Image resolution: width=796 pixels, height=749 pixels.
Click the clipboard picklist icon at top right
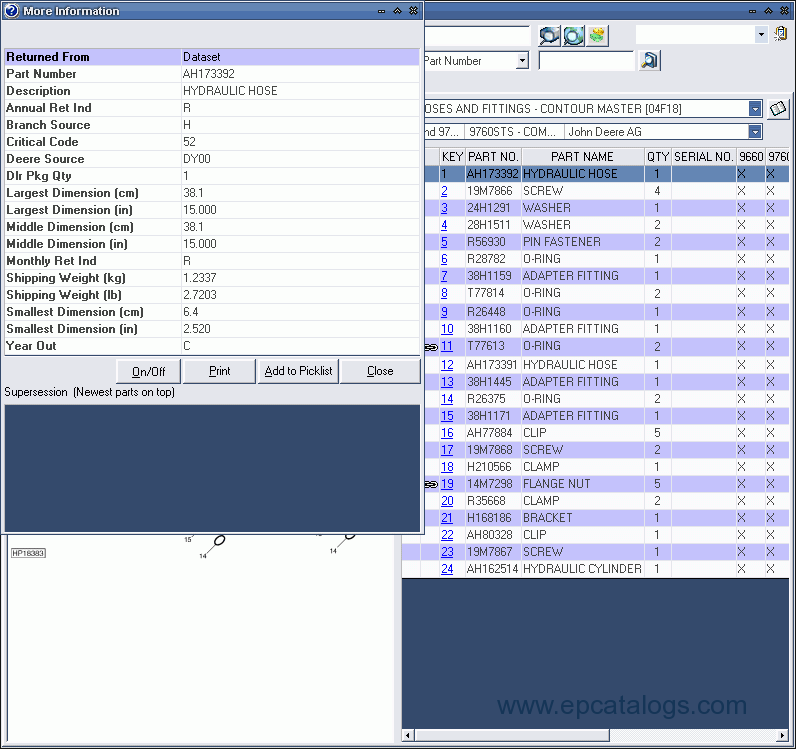780,35
